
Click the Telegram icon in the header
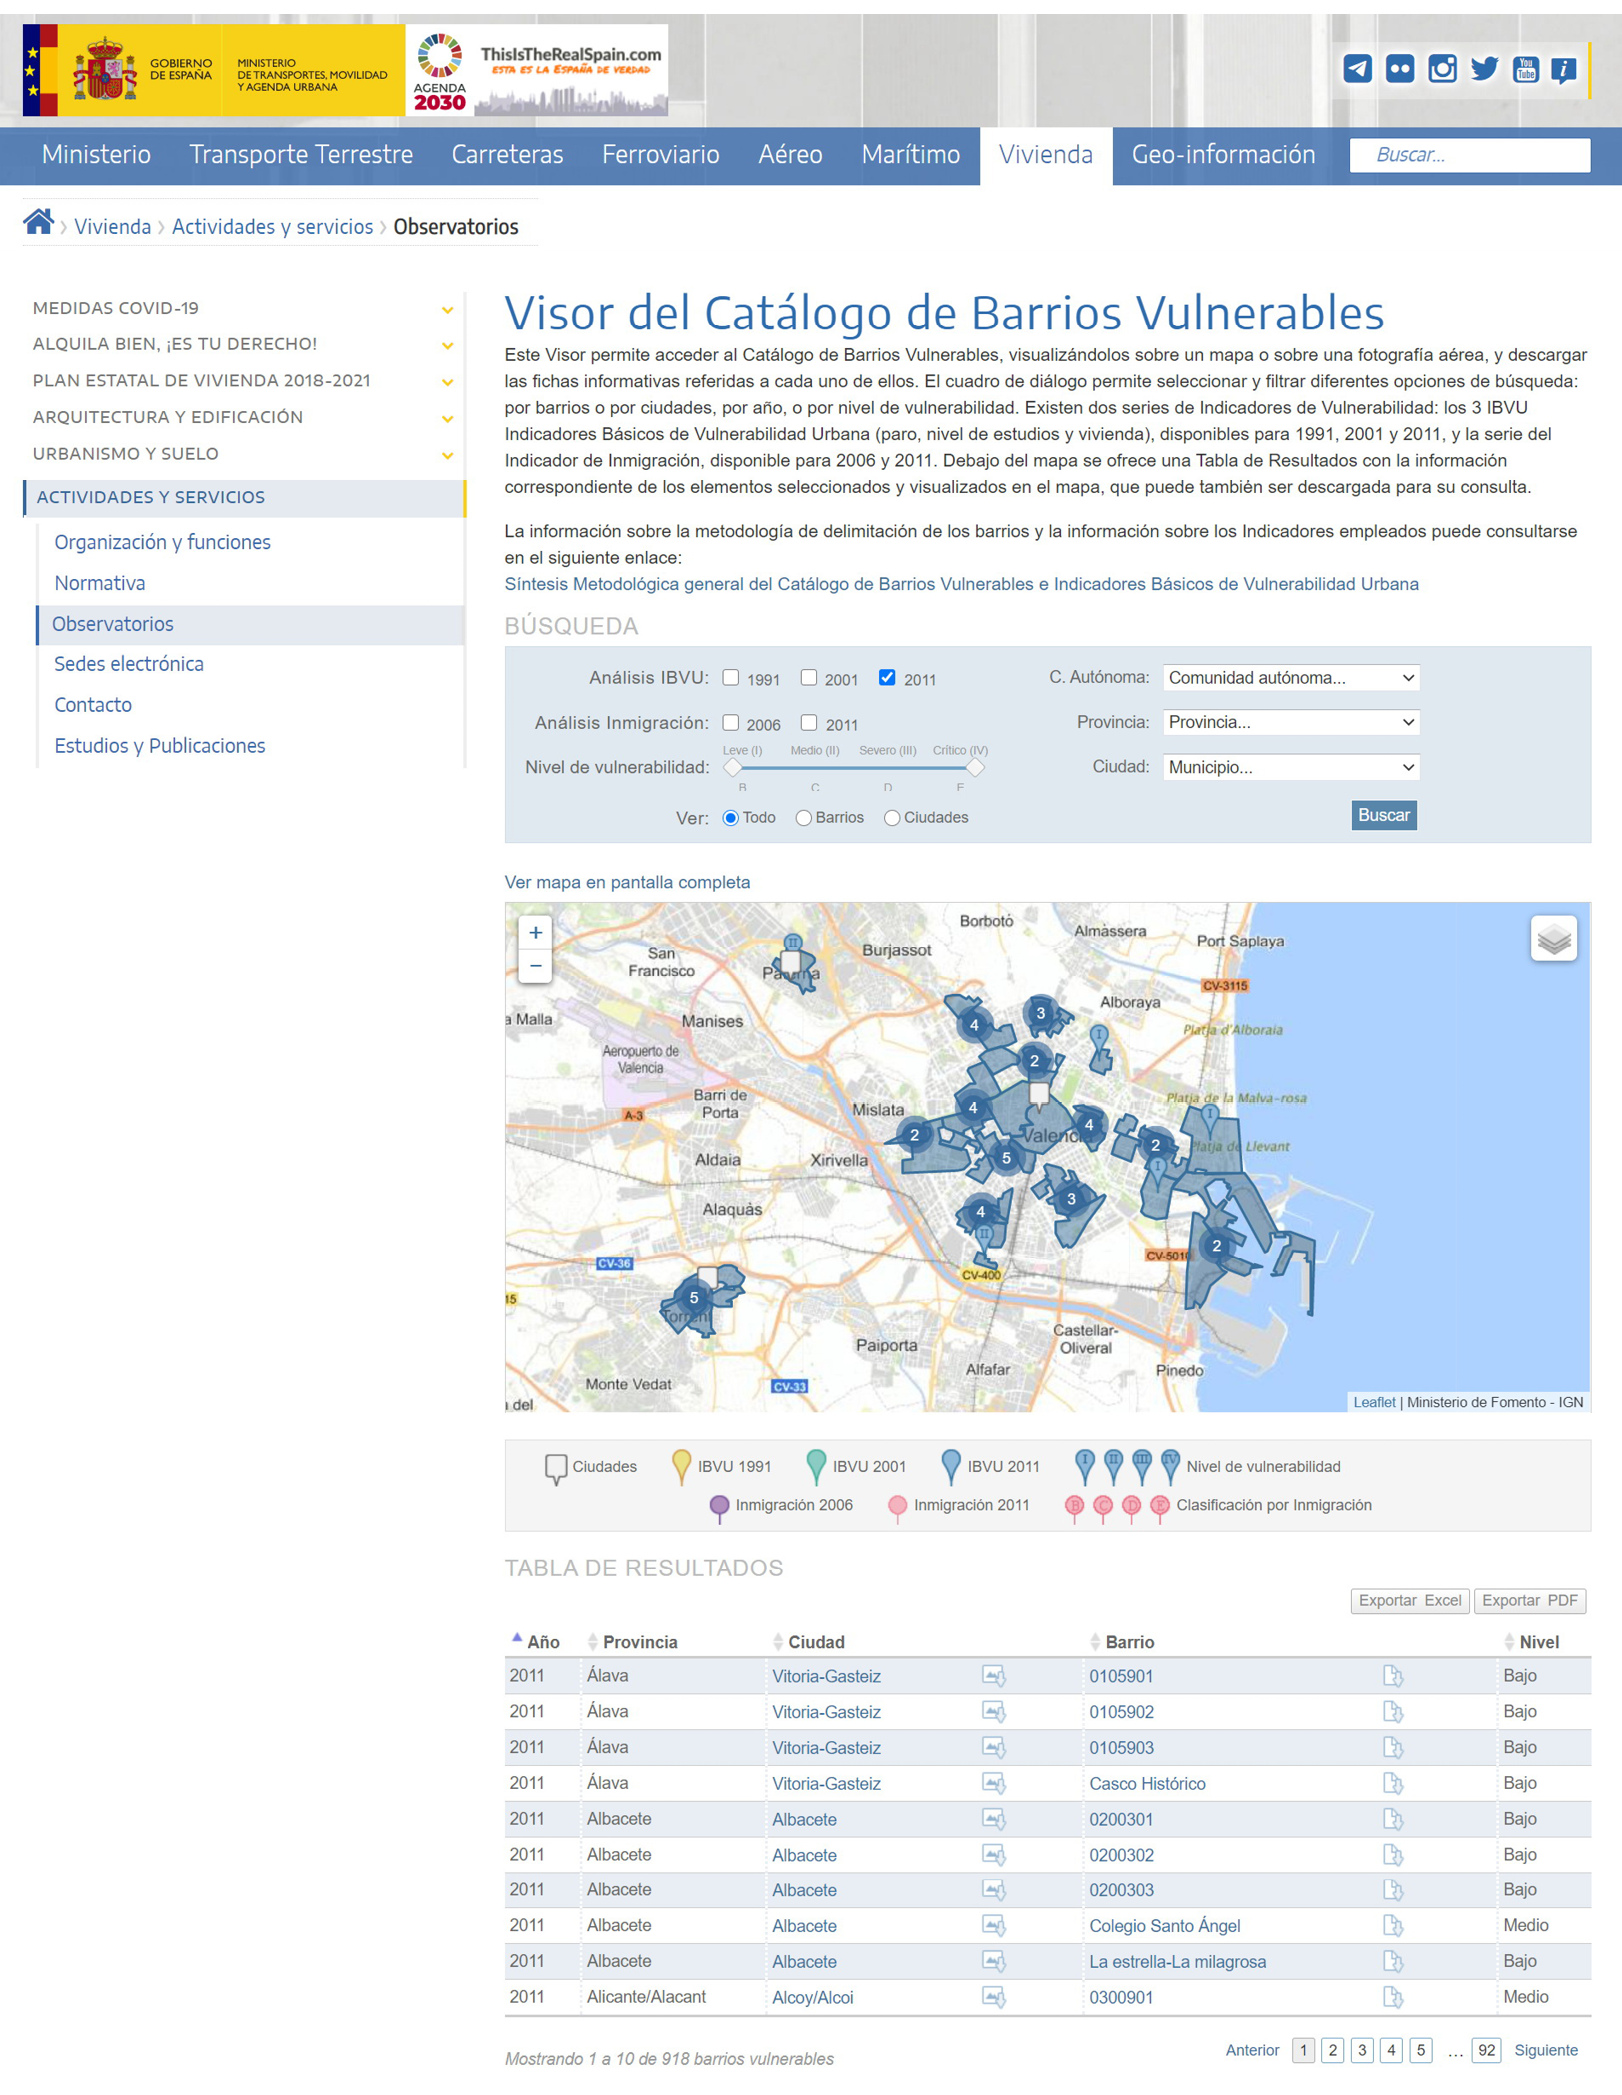pyautogui.click(x=1358, y=69)
